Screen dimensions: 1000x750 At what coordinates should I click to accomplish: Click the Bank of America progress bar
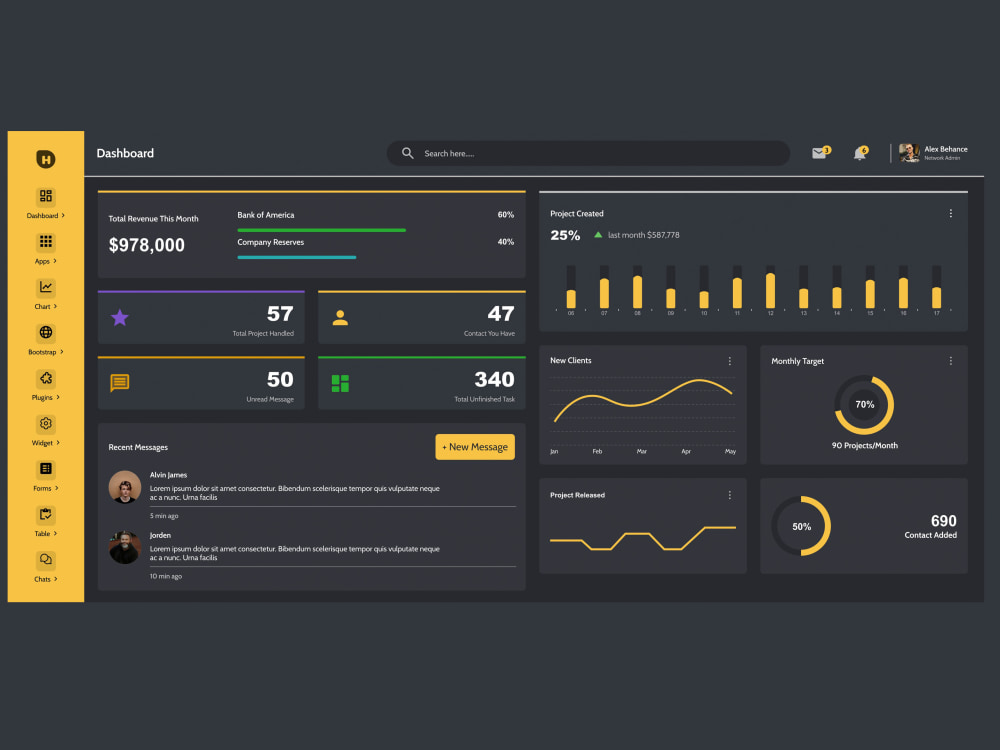tap(321, 230)
